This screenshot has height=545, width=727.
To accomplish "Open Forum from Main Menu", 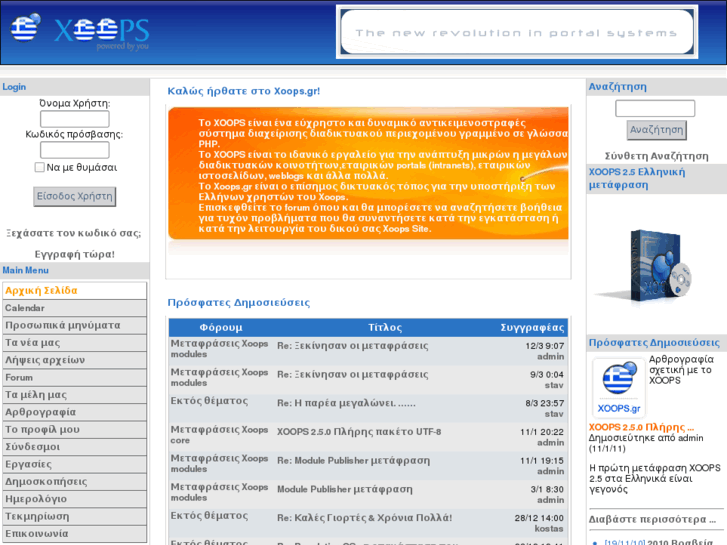I will coord(74,378).
